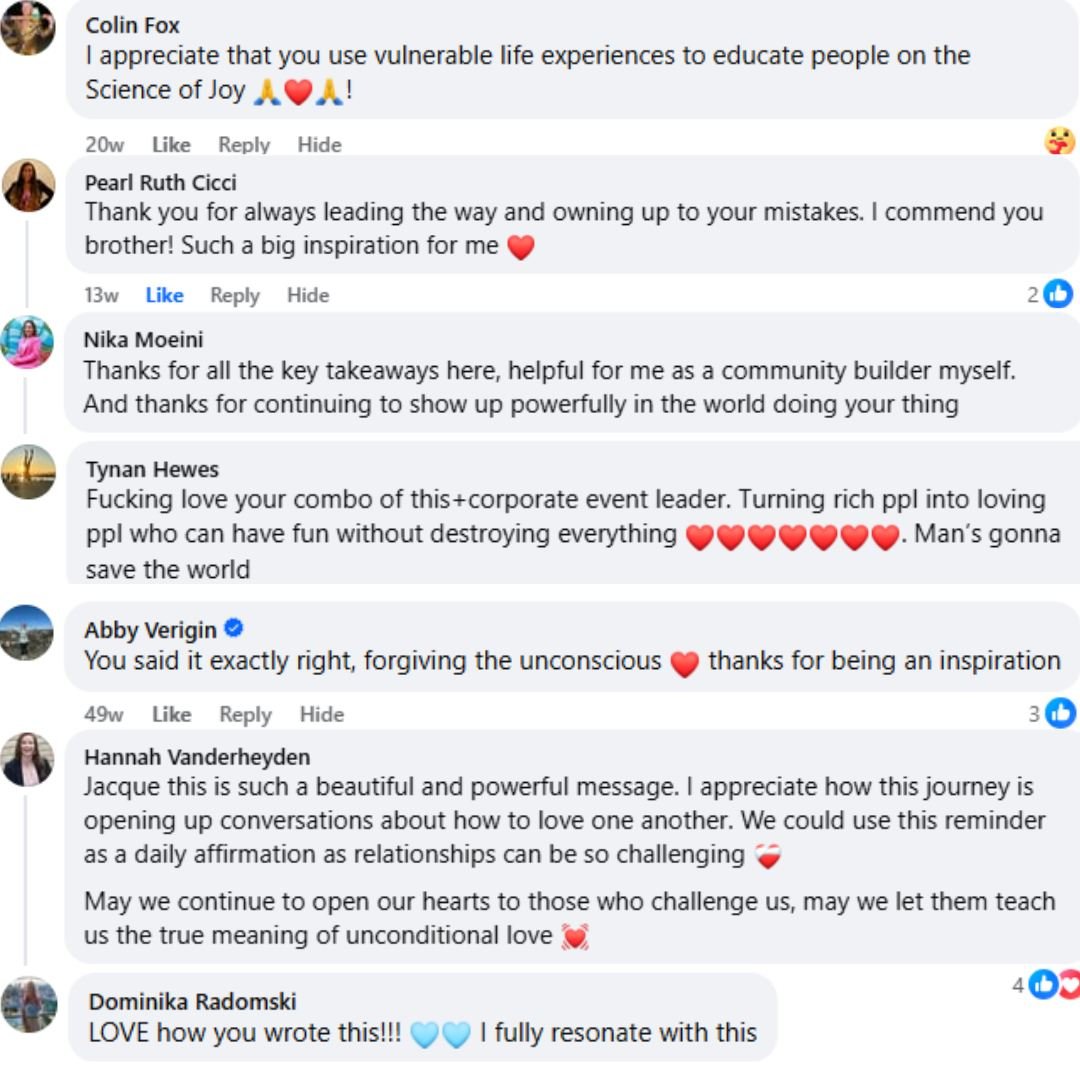Viewport: 1080px width, 1080px height.
Task: Click Pearl Ruth Cicci's avatar
Action: click(x=28, y=185)
